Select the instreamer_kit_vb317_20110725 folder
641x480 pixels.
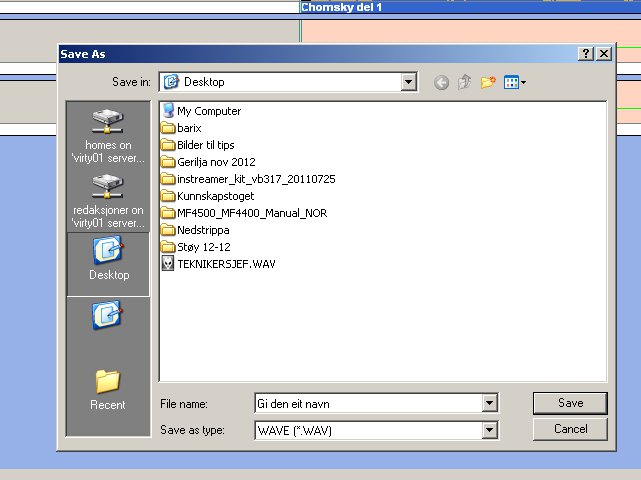pos(248,179)
